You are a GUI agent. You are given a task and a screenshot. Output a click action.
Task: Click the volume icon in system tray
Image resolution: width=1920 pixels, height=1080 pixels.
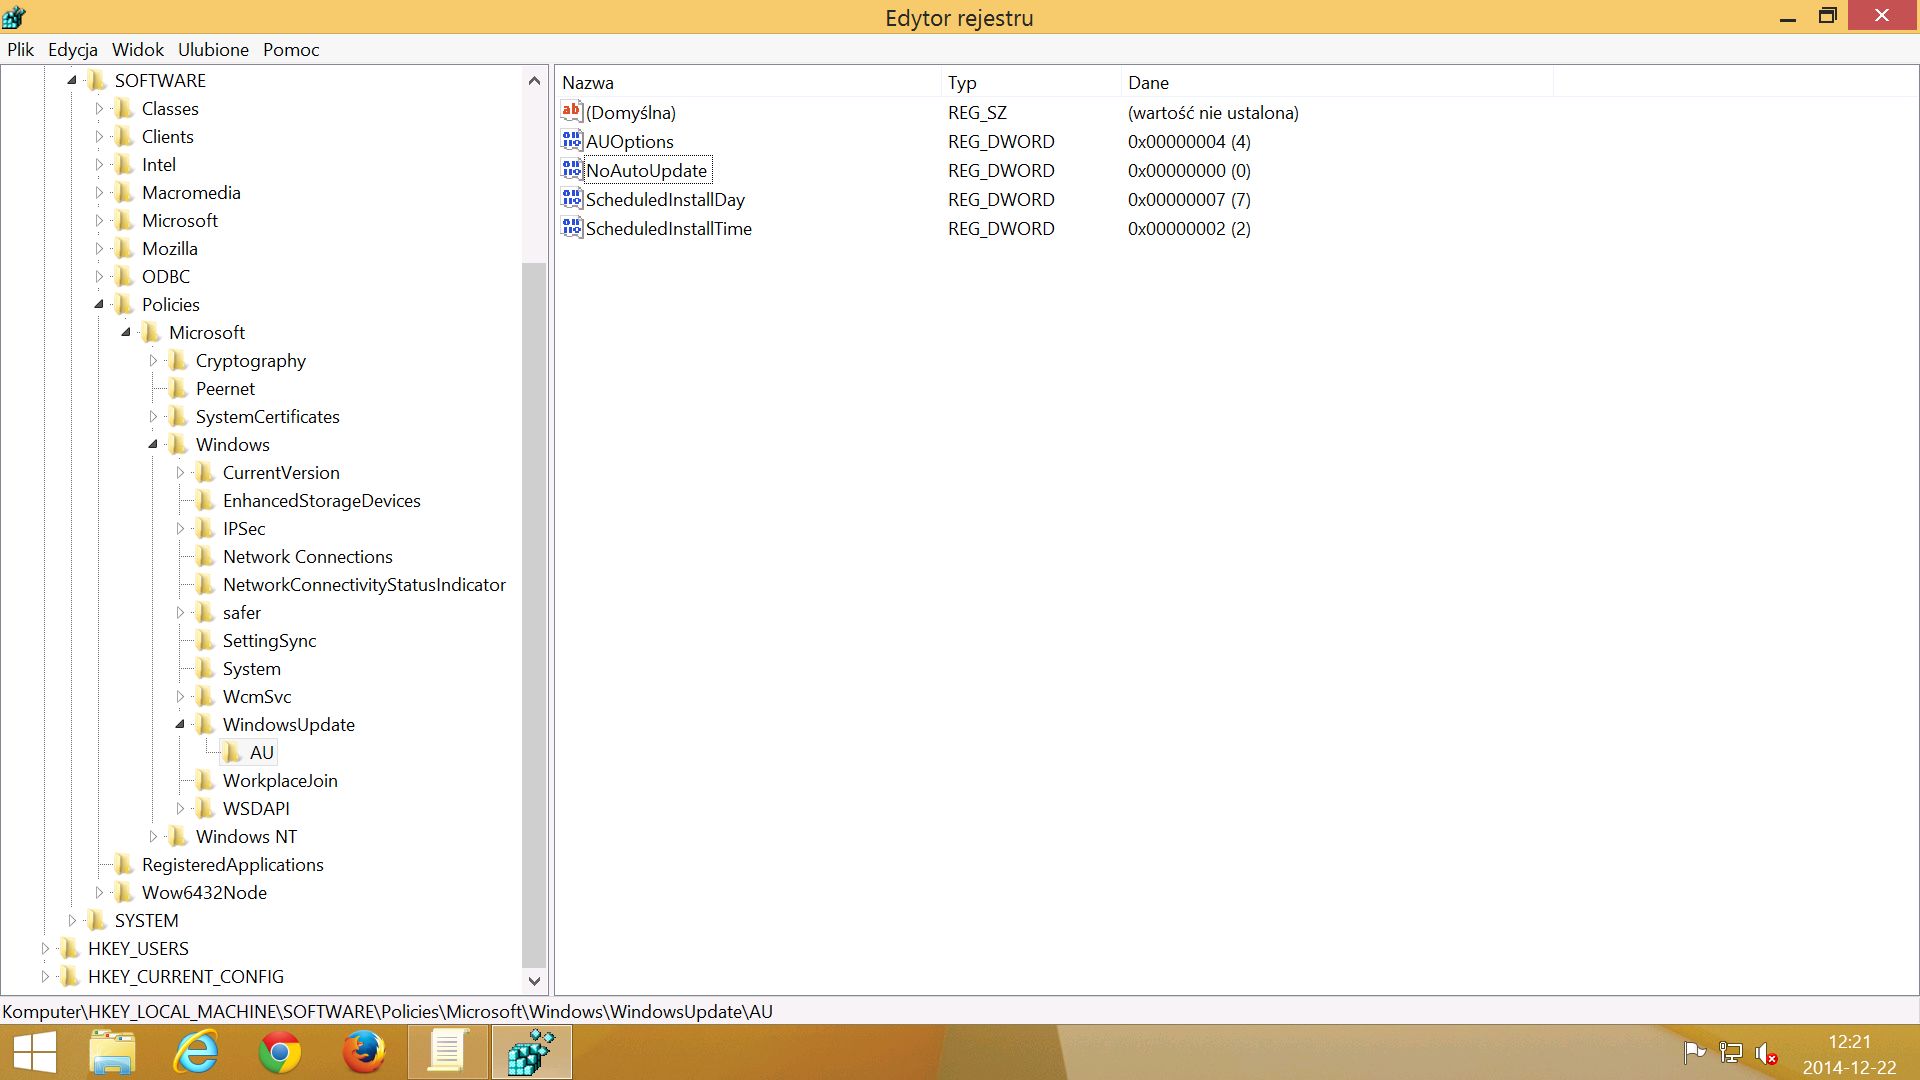pos(1766,1053)
